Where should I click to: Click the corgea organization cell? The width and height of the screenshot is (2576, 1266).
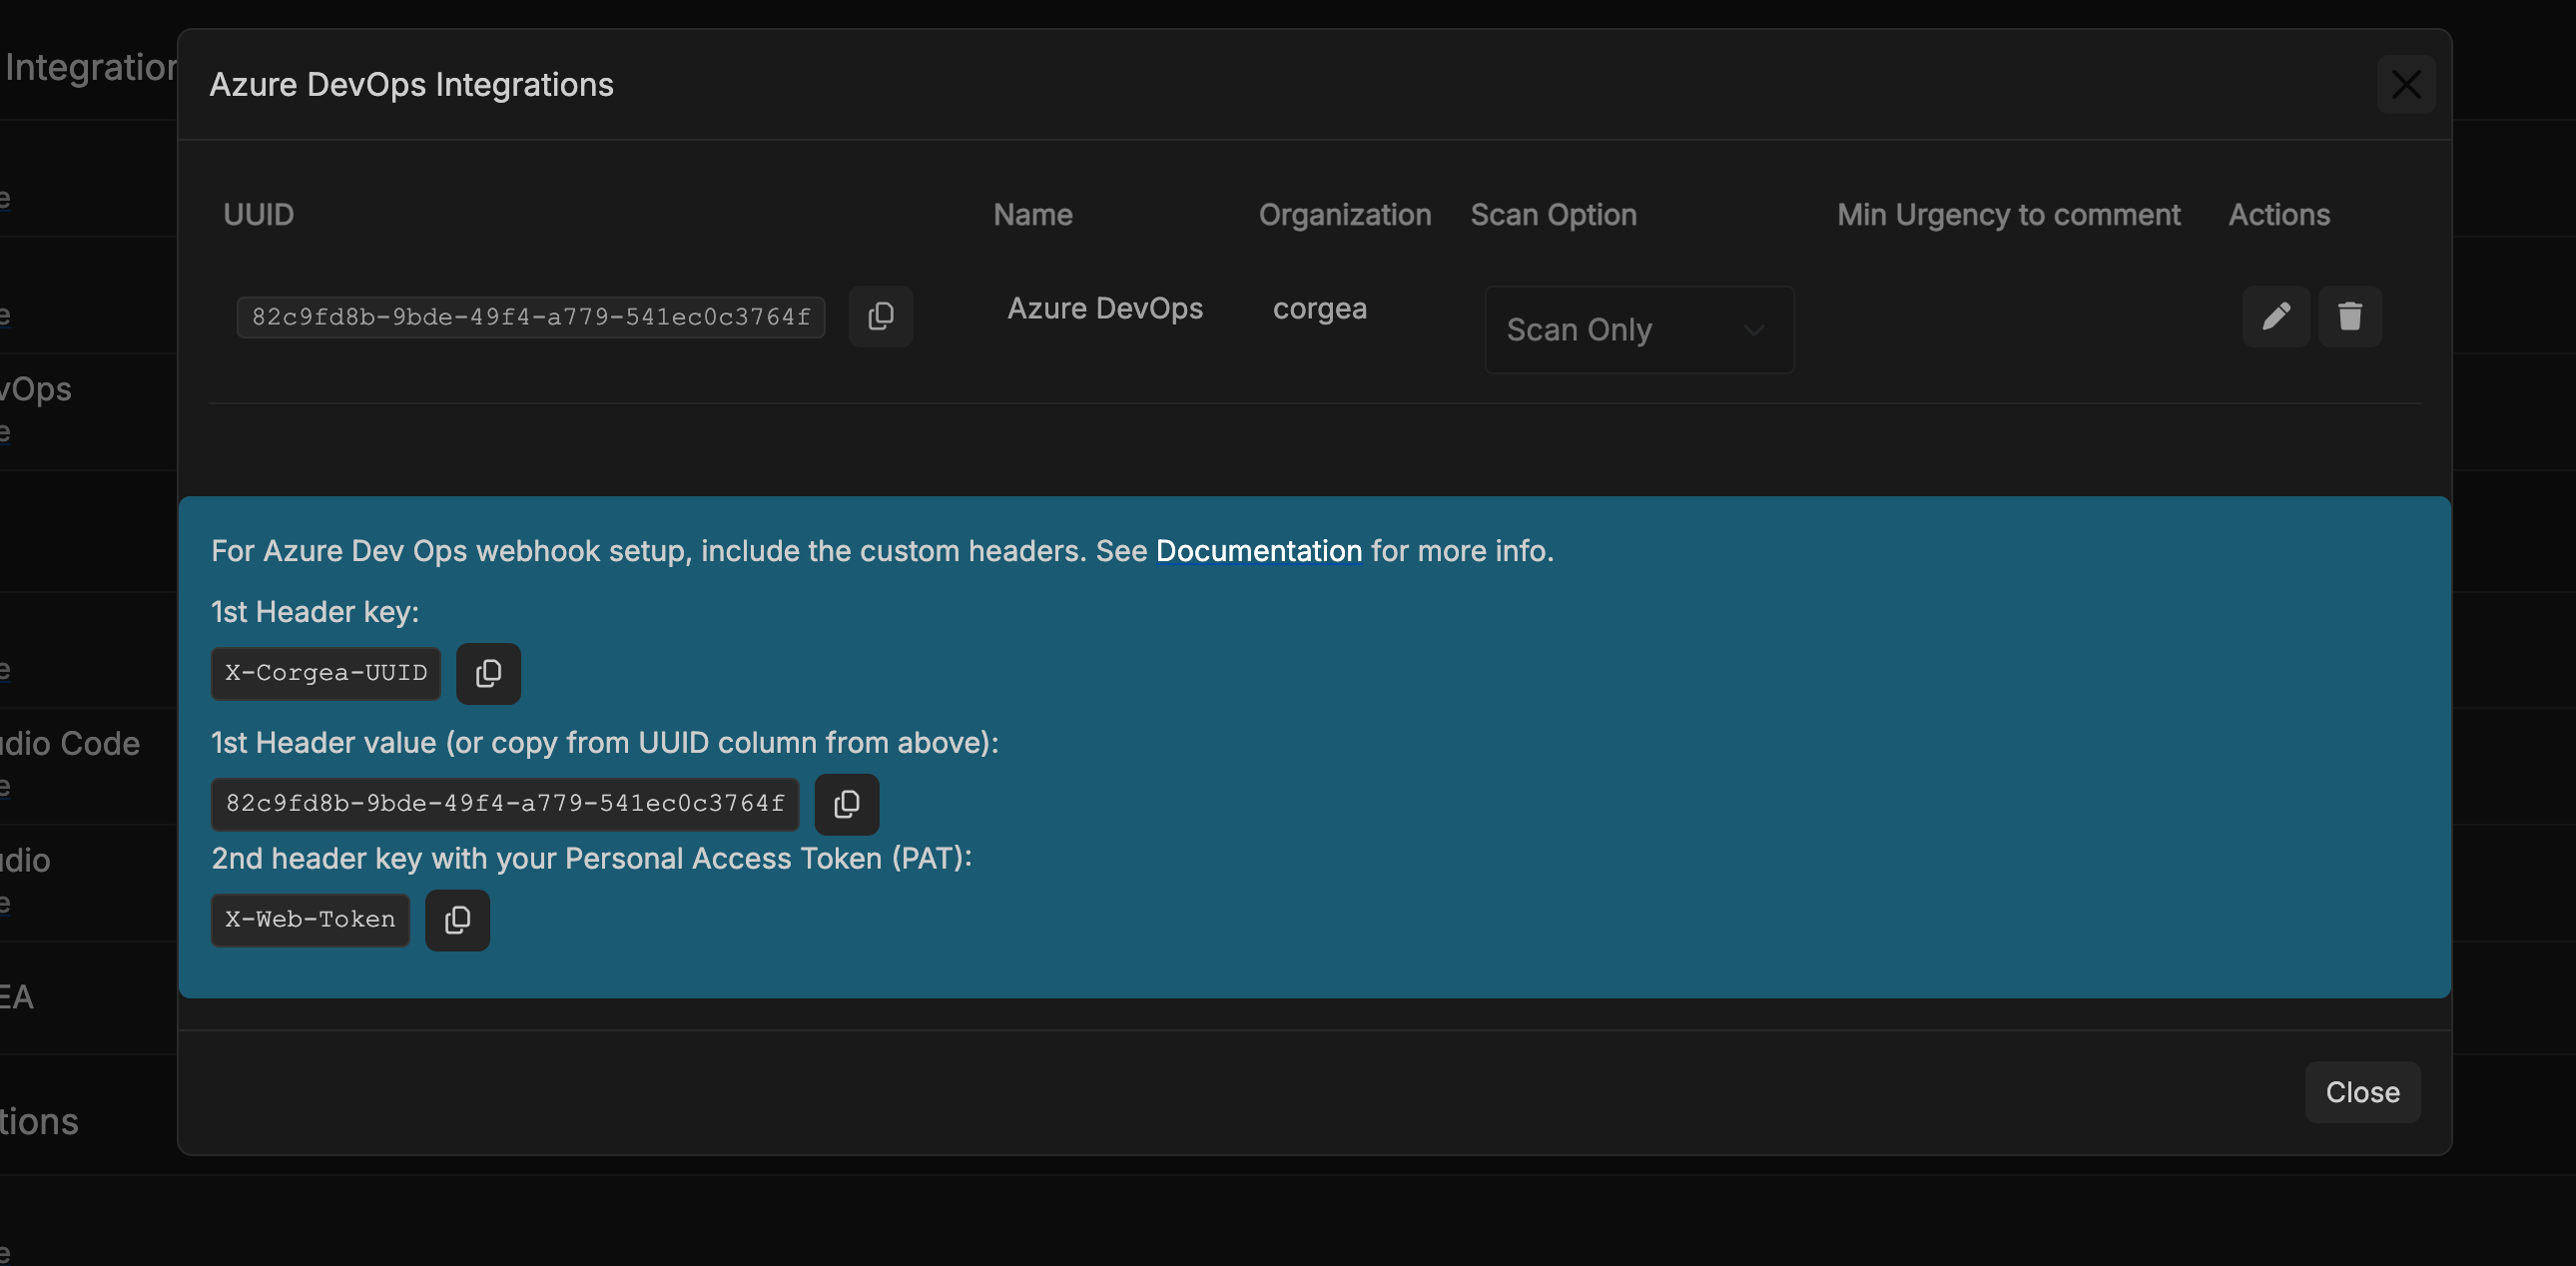1319,309
